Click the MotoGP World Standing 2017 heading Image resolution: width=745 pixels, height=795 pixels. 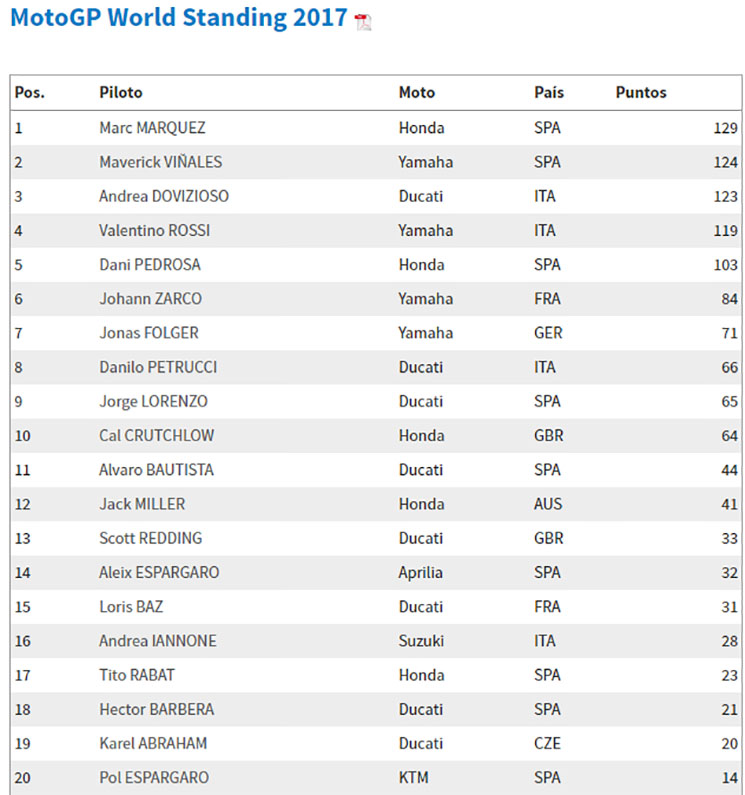click(179, 17)
